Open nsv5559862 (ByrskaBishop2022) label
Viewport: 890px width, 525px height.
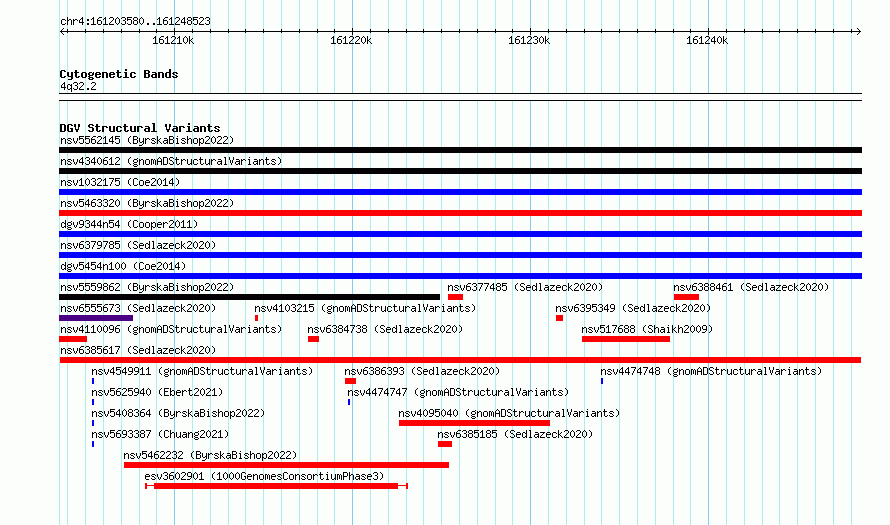click(147, 287)
